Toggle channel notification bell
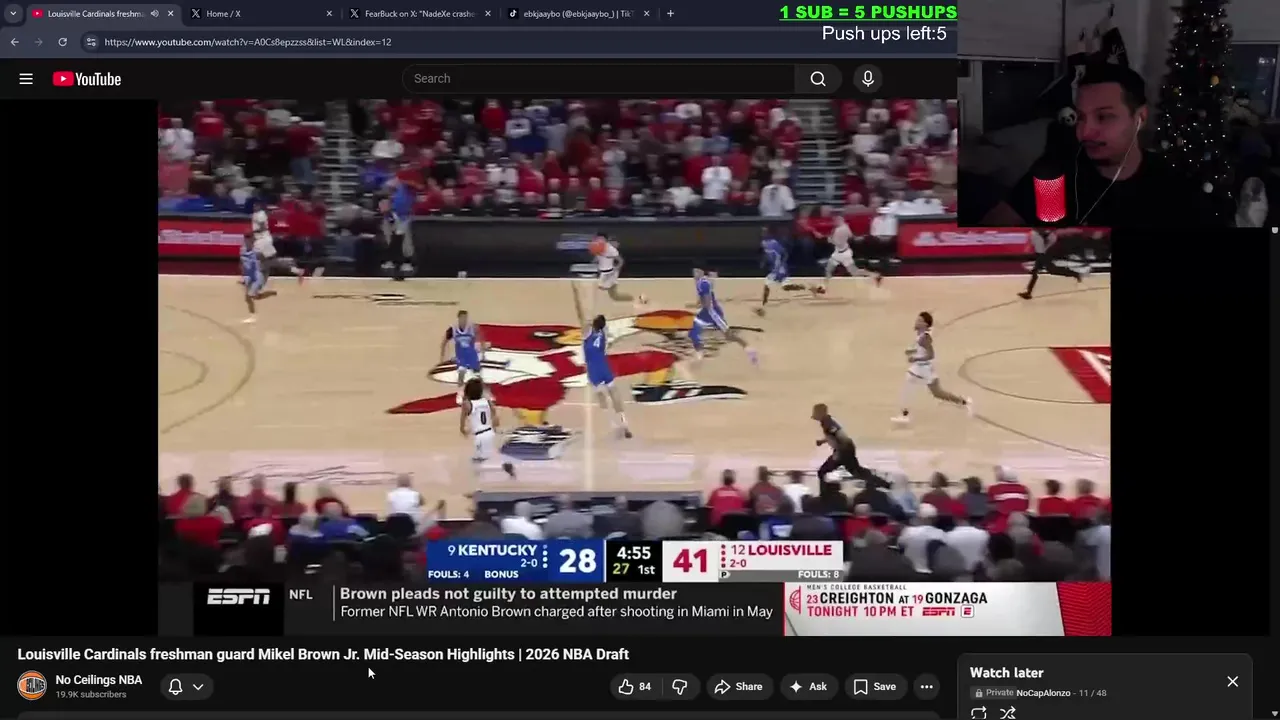The width and height of the screenshot is (1280, 720). point(175,687)
